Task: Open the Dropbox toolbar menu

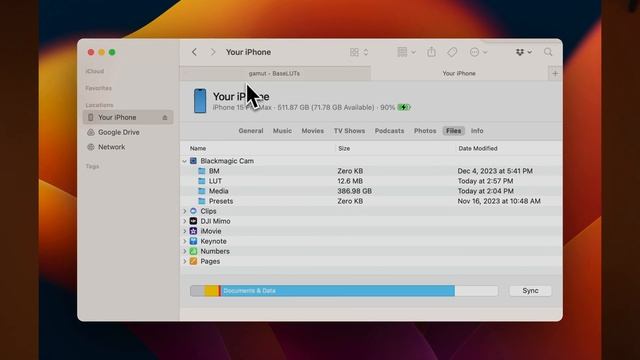Action: (523, 52)
